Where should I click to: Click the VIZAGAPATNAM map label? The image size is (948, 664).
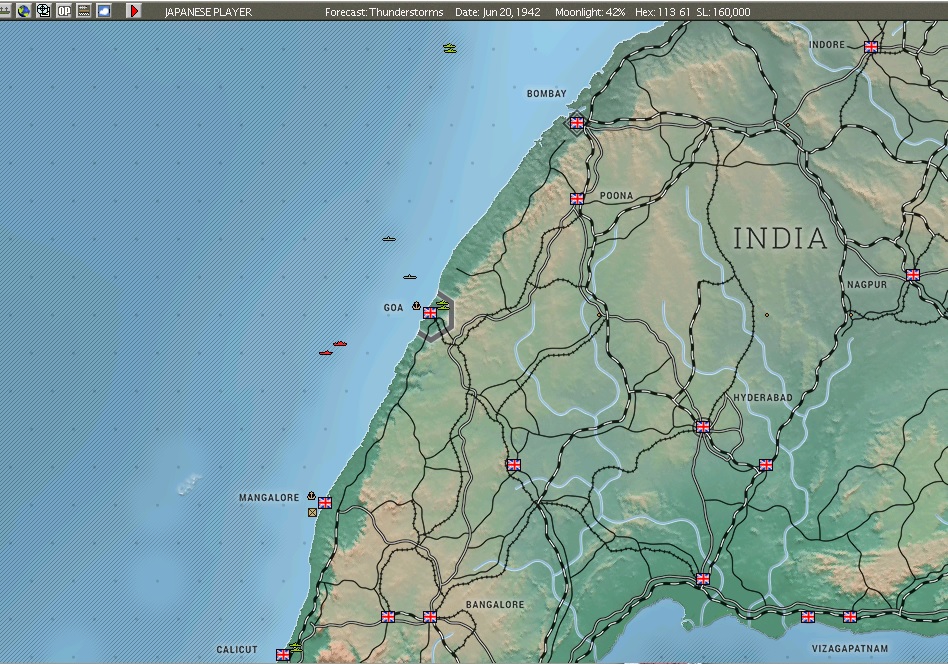[x=850, y=648]
